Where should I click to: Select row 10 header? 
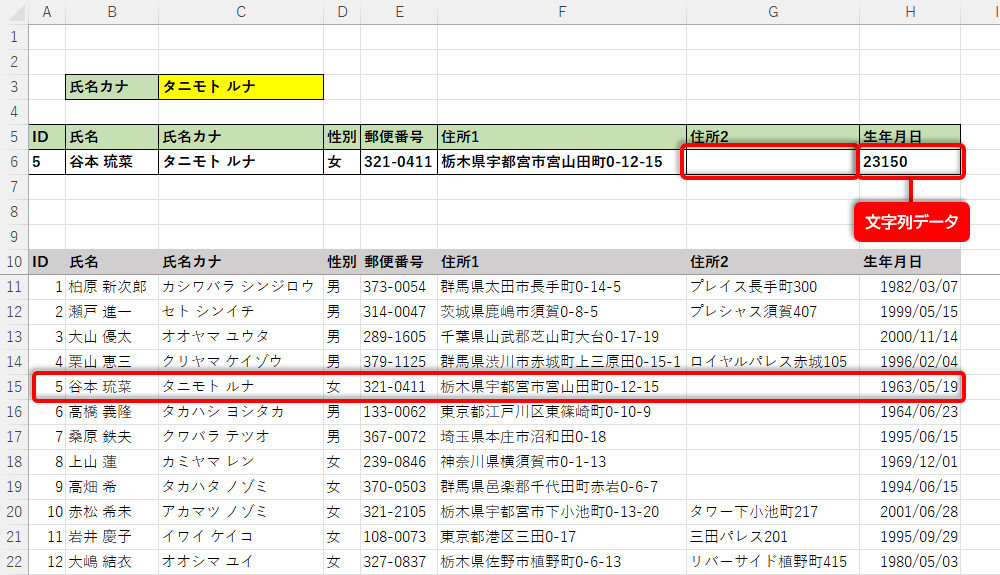tap(14, 262)
